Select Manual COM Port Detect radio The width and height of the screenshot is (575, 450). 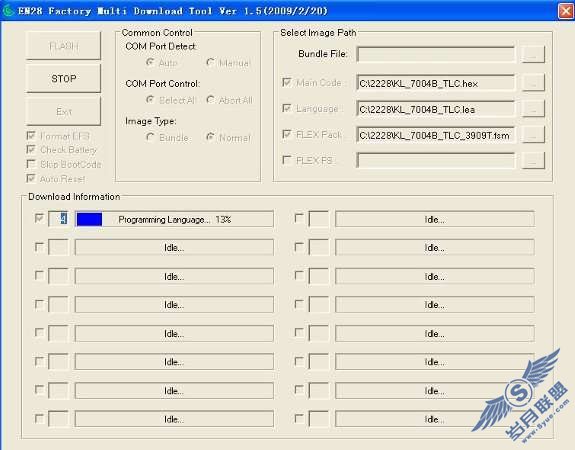pyautogui.click(x=210, y=62)
